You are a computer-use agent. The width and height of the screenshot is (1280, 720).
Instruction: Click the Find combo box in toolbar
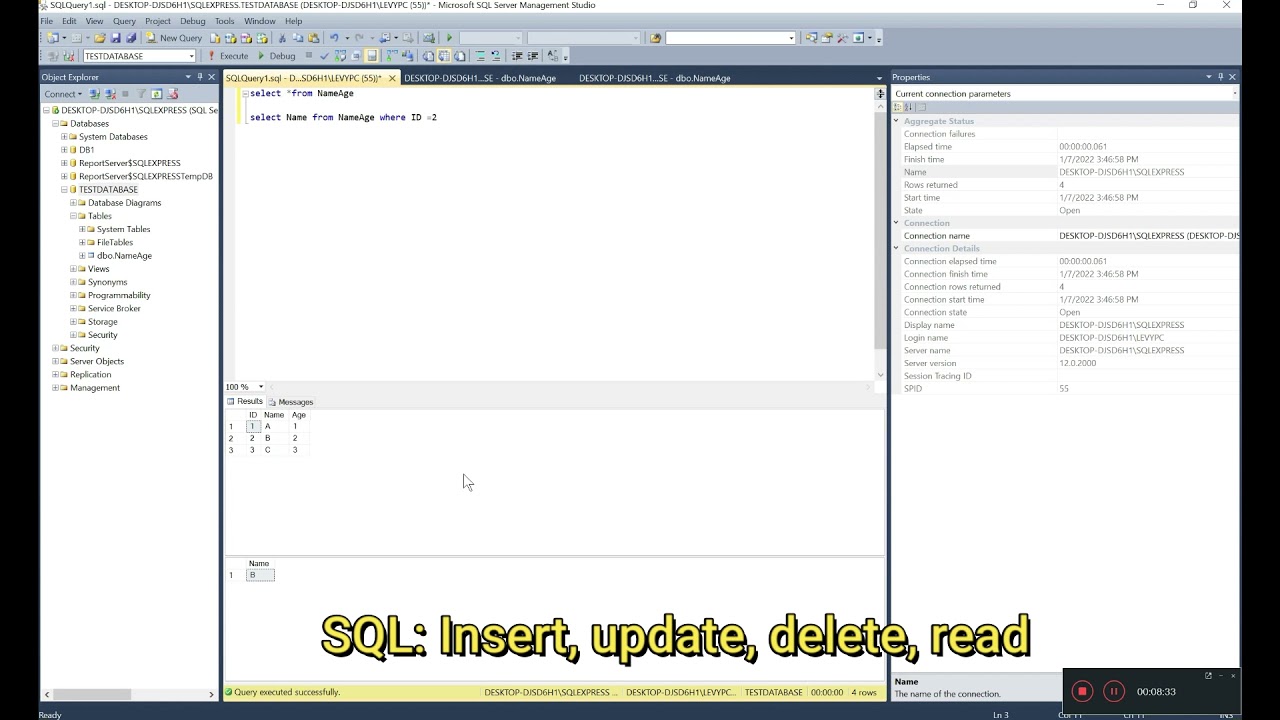730,38
